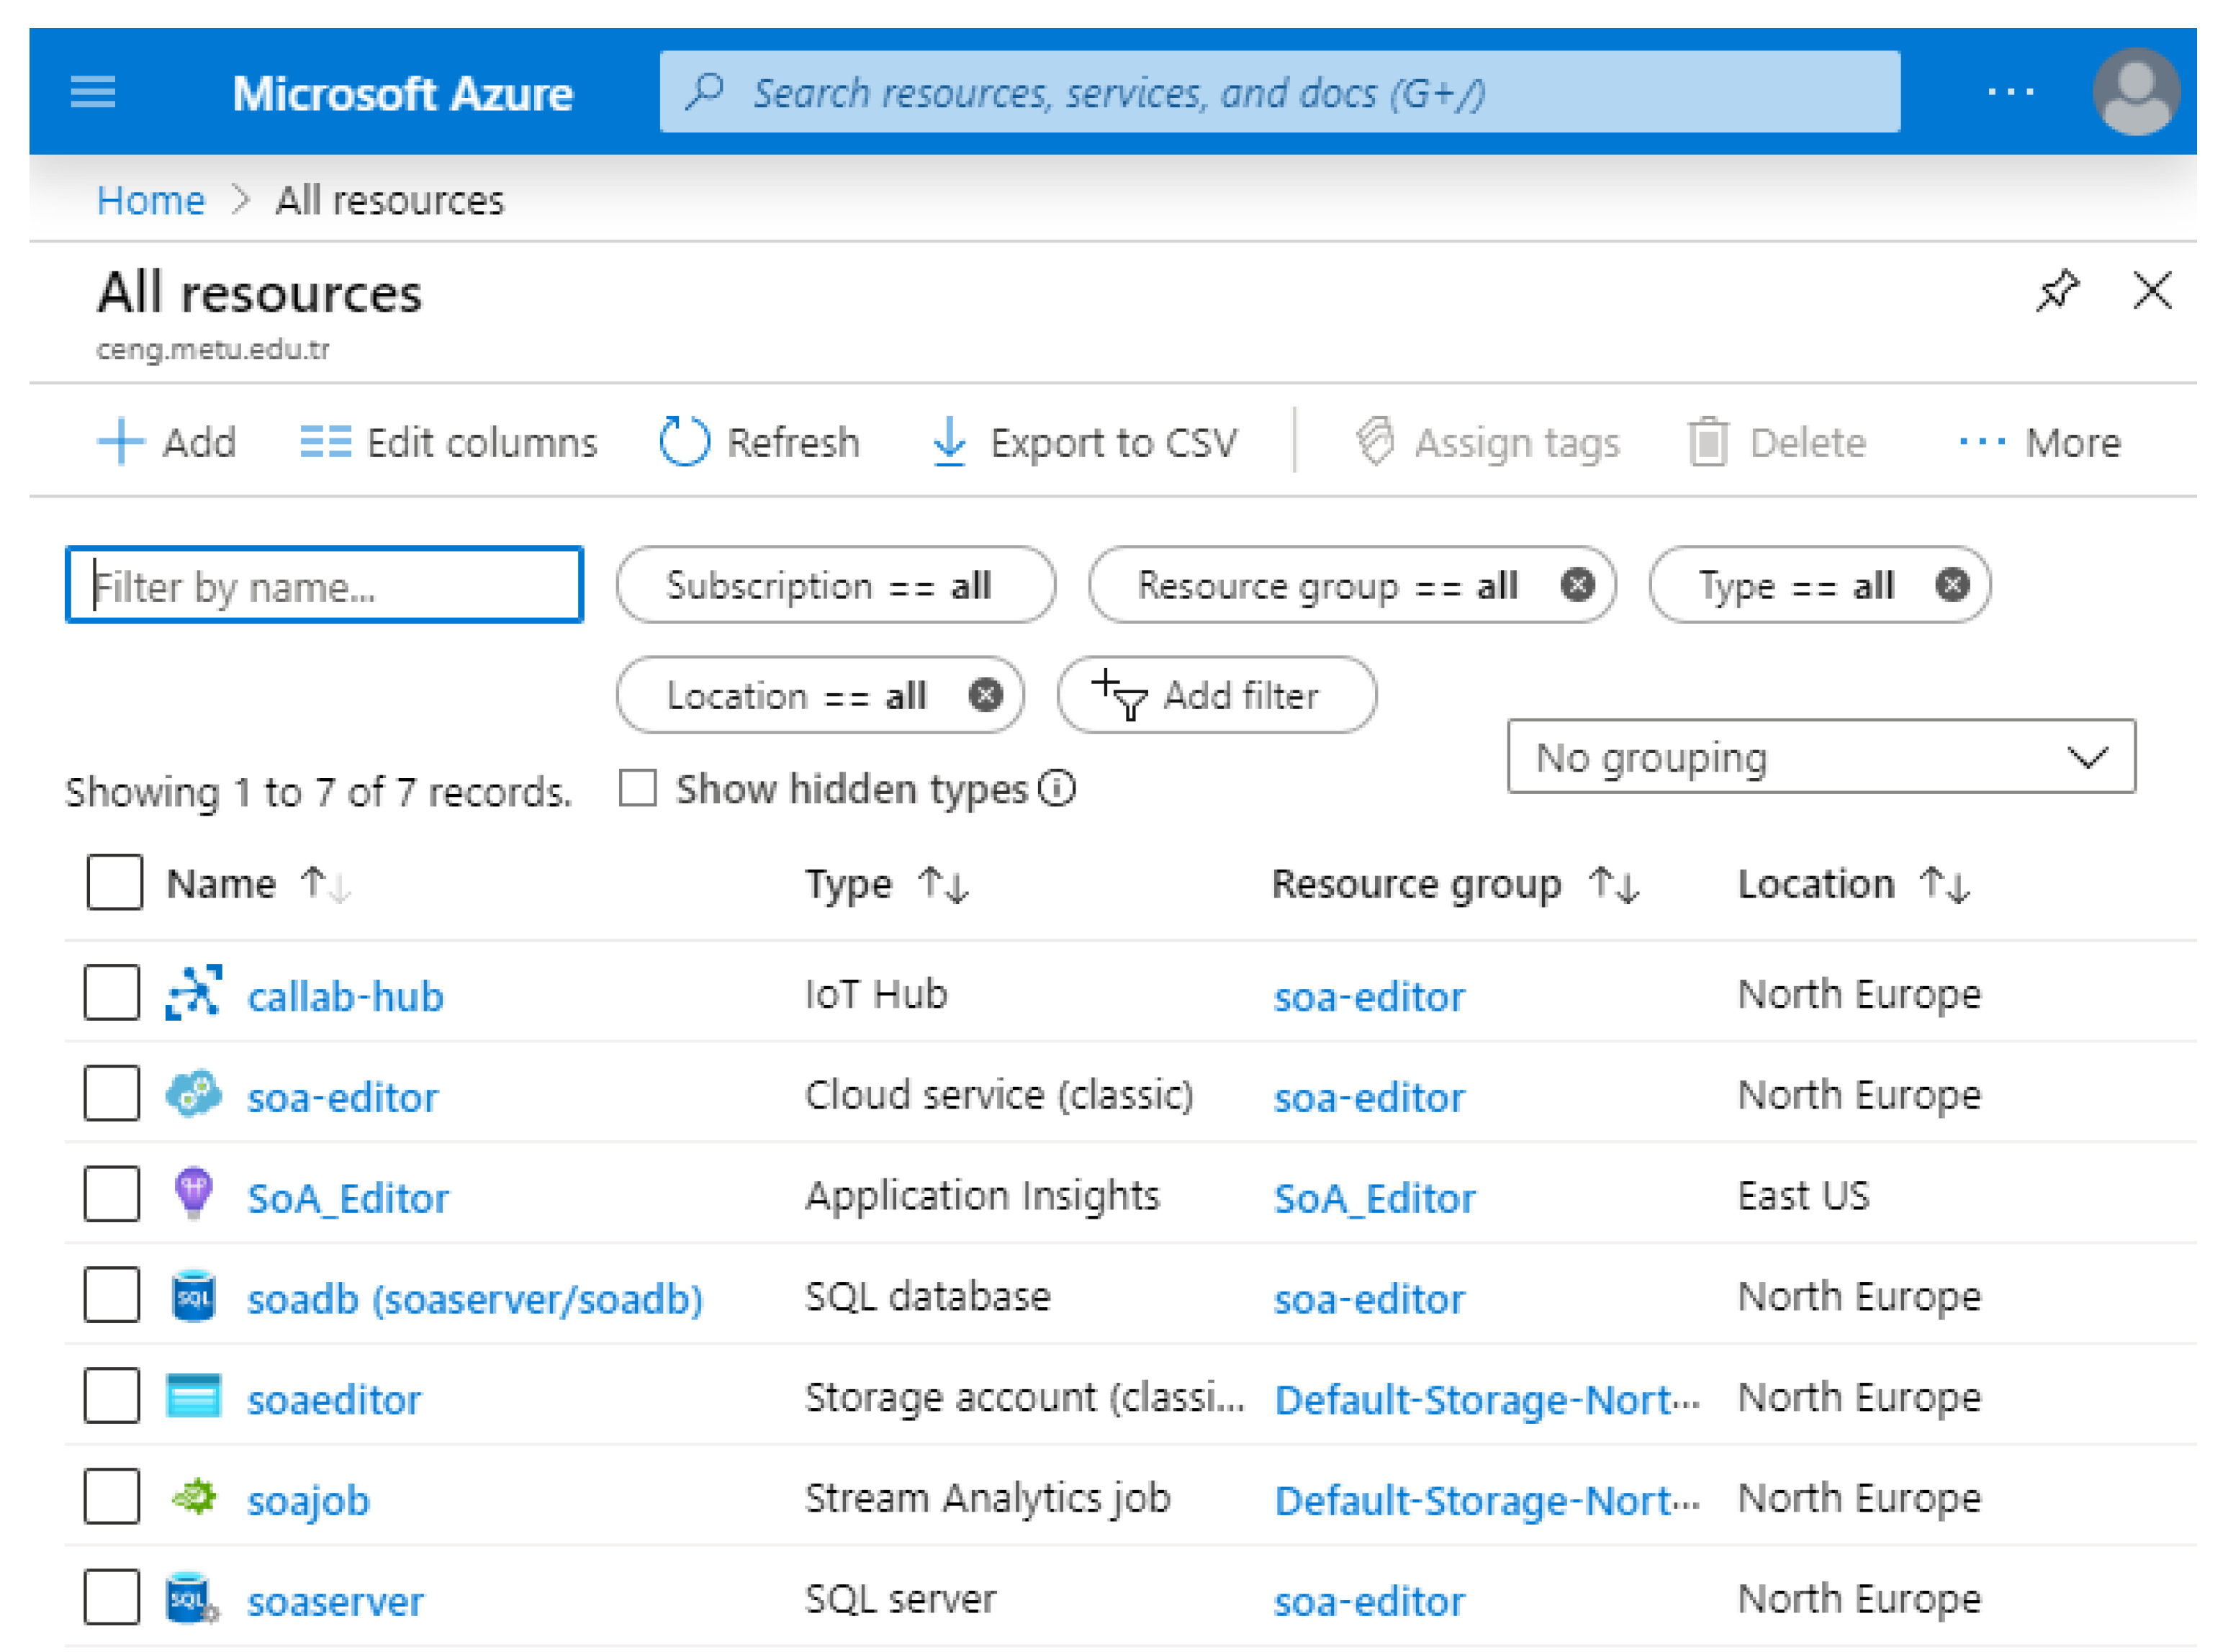Refresh the resource list
The width and height of the screenshot is (2228, 1652).
click(759, 442)
